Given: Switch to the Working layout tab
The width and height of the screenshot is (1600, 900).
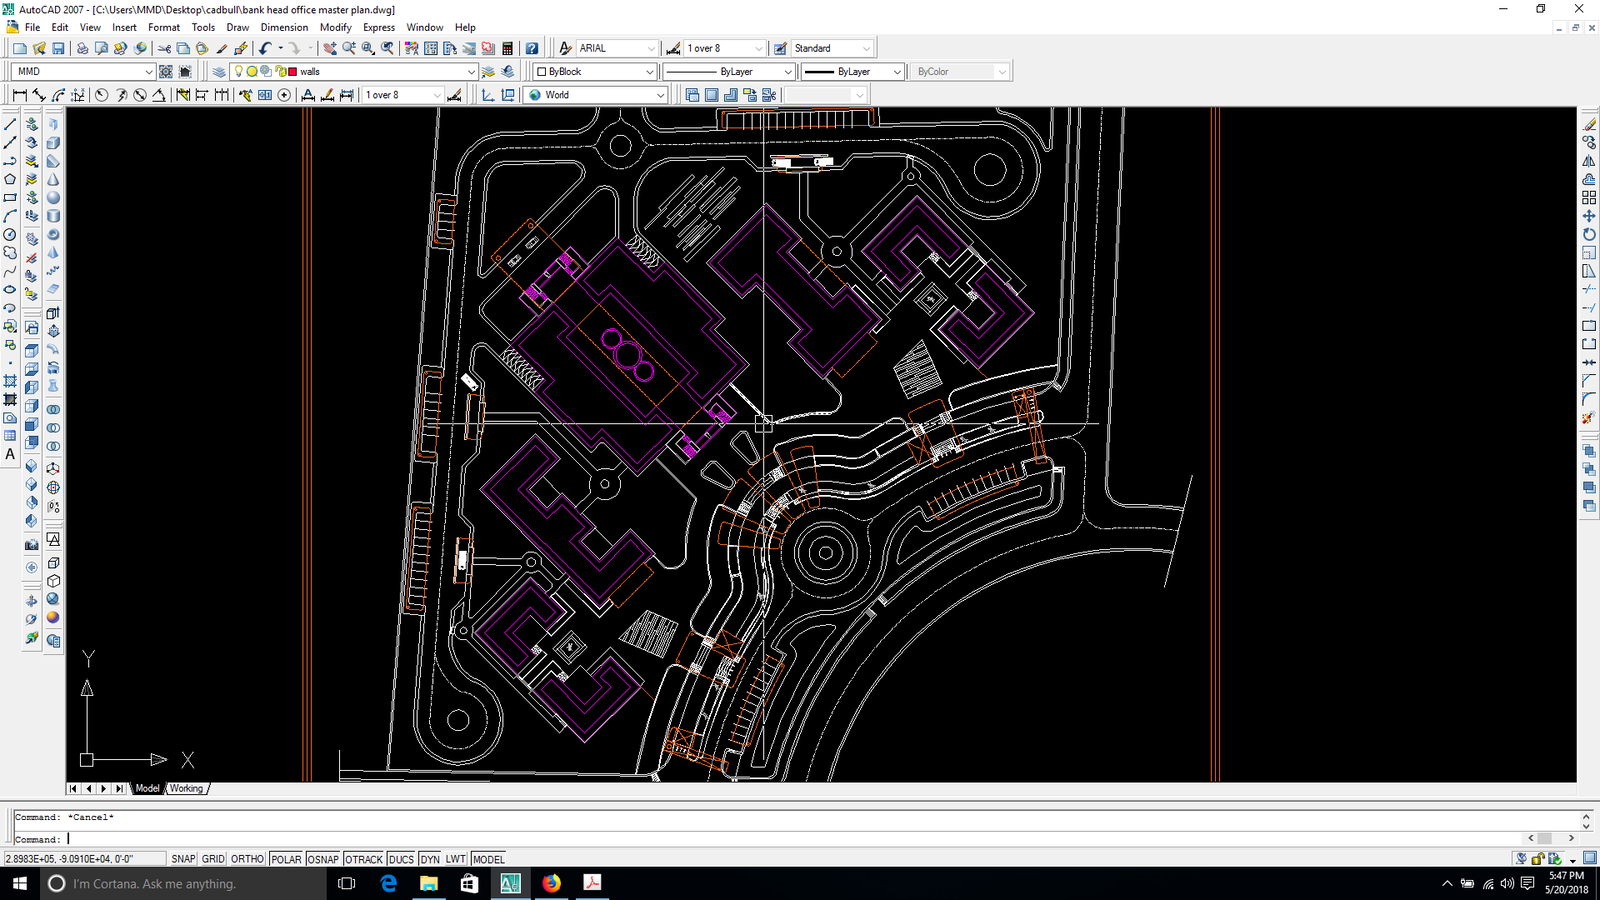Looking at the screenshot, I should 186,788.
